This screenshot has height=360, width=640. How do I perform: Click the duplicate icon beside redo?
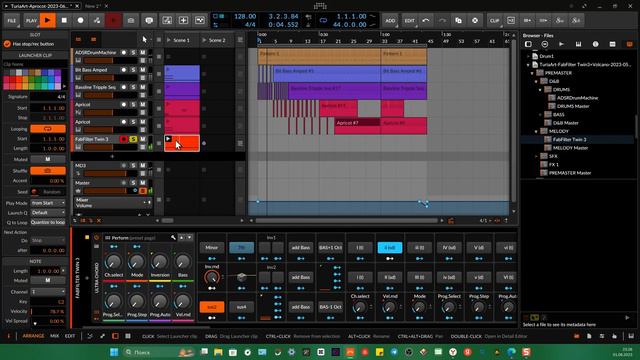click(x=458, y=20)
